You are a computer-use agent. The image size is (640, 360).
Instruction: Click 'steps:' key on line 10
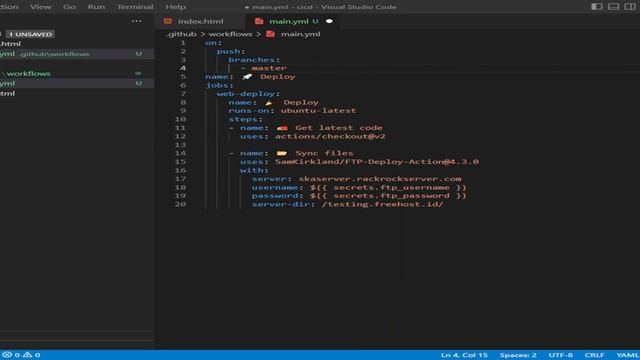click(x=246, y=119)
